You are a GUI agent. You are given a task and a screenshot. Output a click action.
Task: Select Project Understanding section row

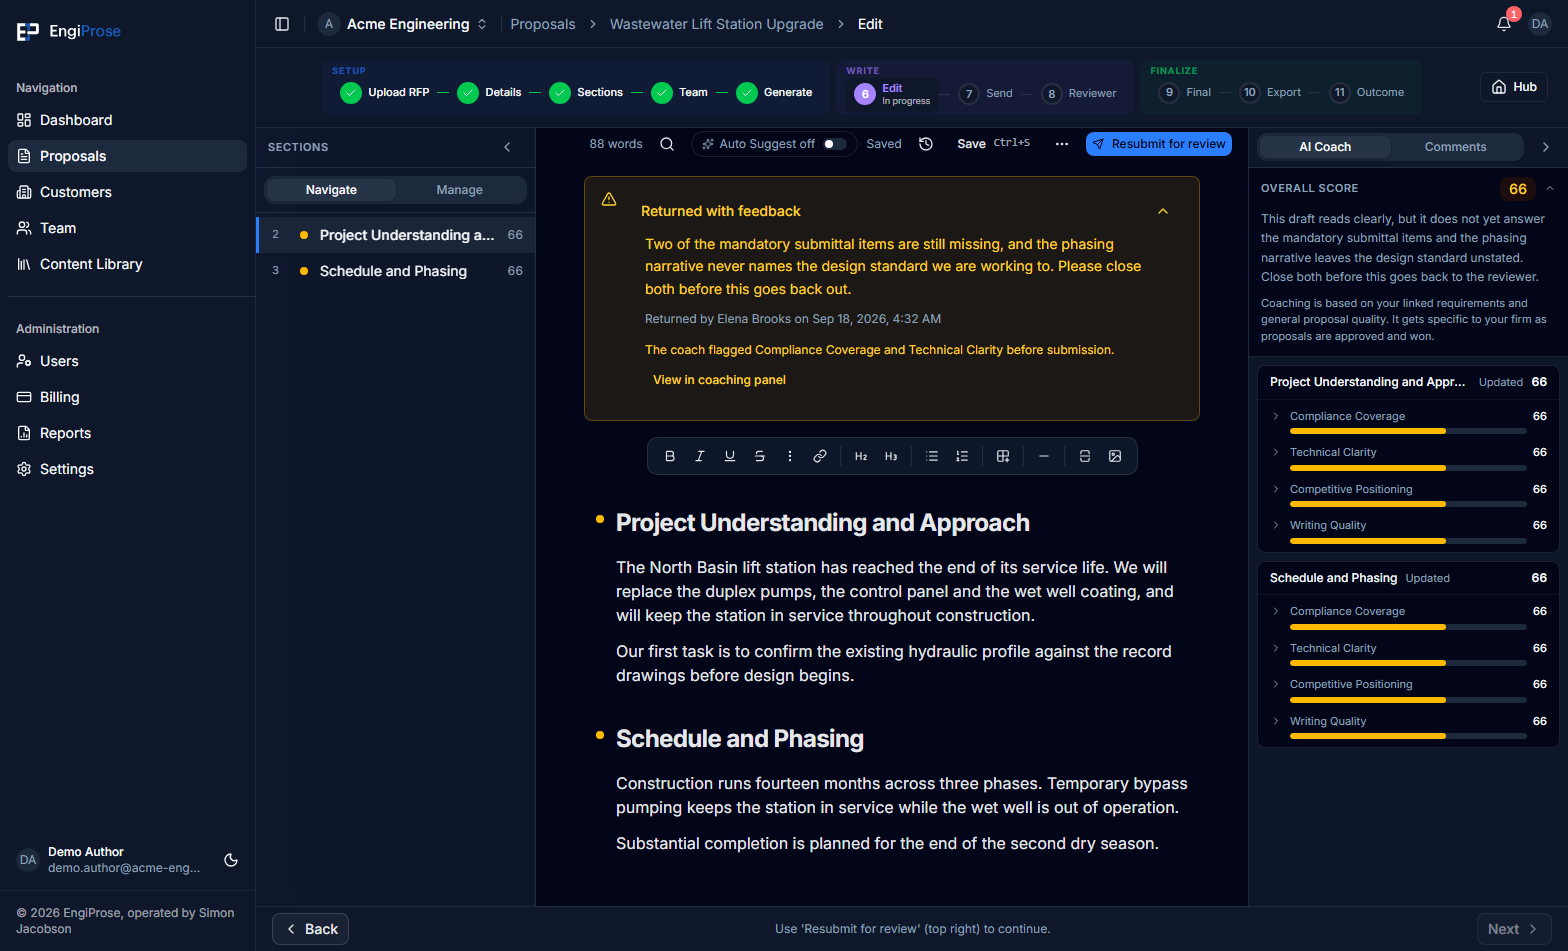[x=396, y=235]
